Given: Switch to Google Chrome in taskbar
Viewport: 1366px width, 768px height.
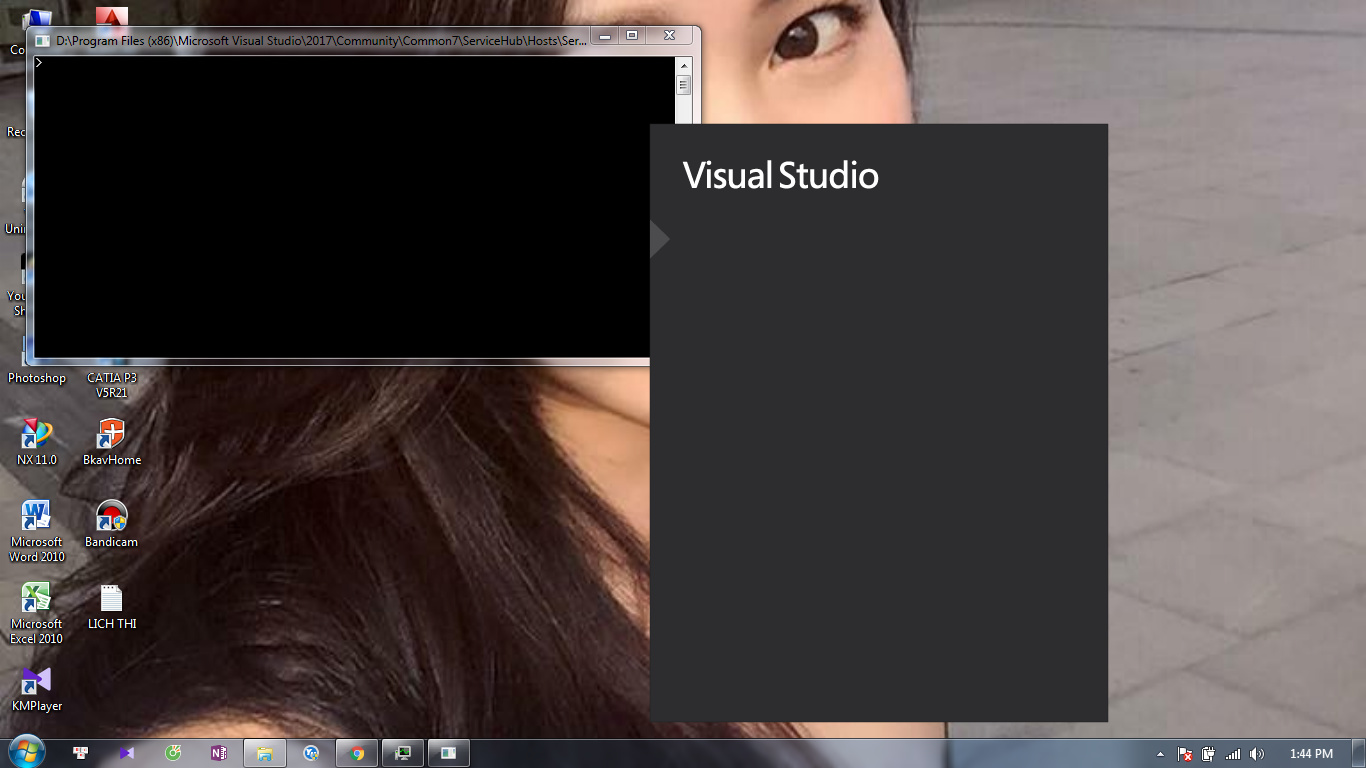Looking at the screenshot, I should 357,753.
